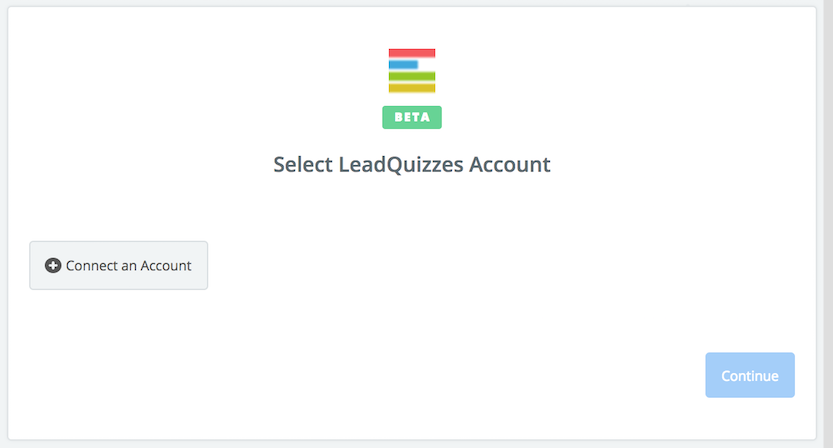Viewport: 833px width, 448px height.
Task: Click the "Select LeadQuizzes Account" heading
Action: (x=412, y=164)
